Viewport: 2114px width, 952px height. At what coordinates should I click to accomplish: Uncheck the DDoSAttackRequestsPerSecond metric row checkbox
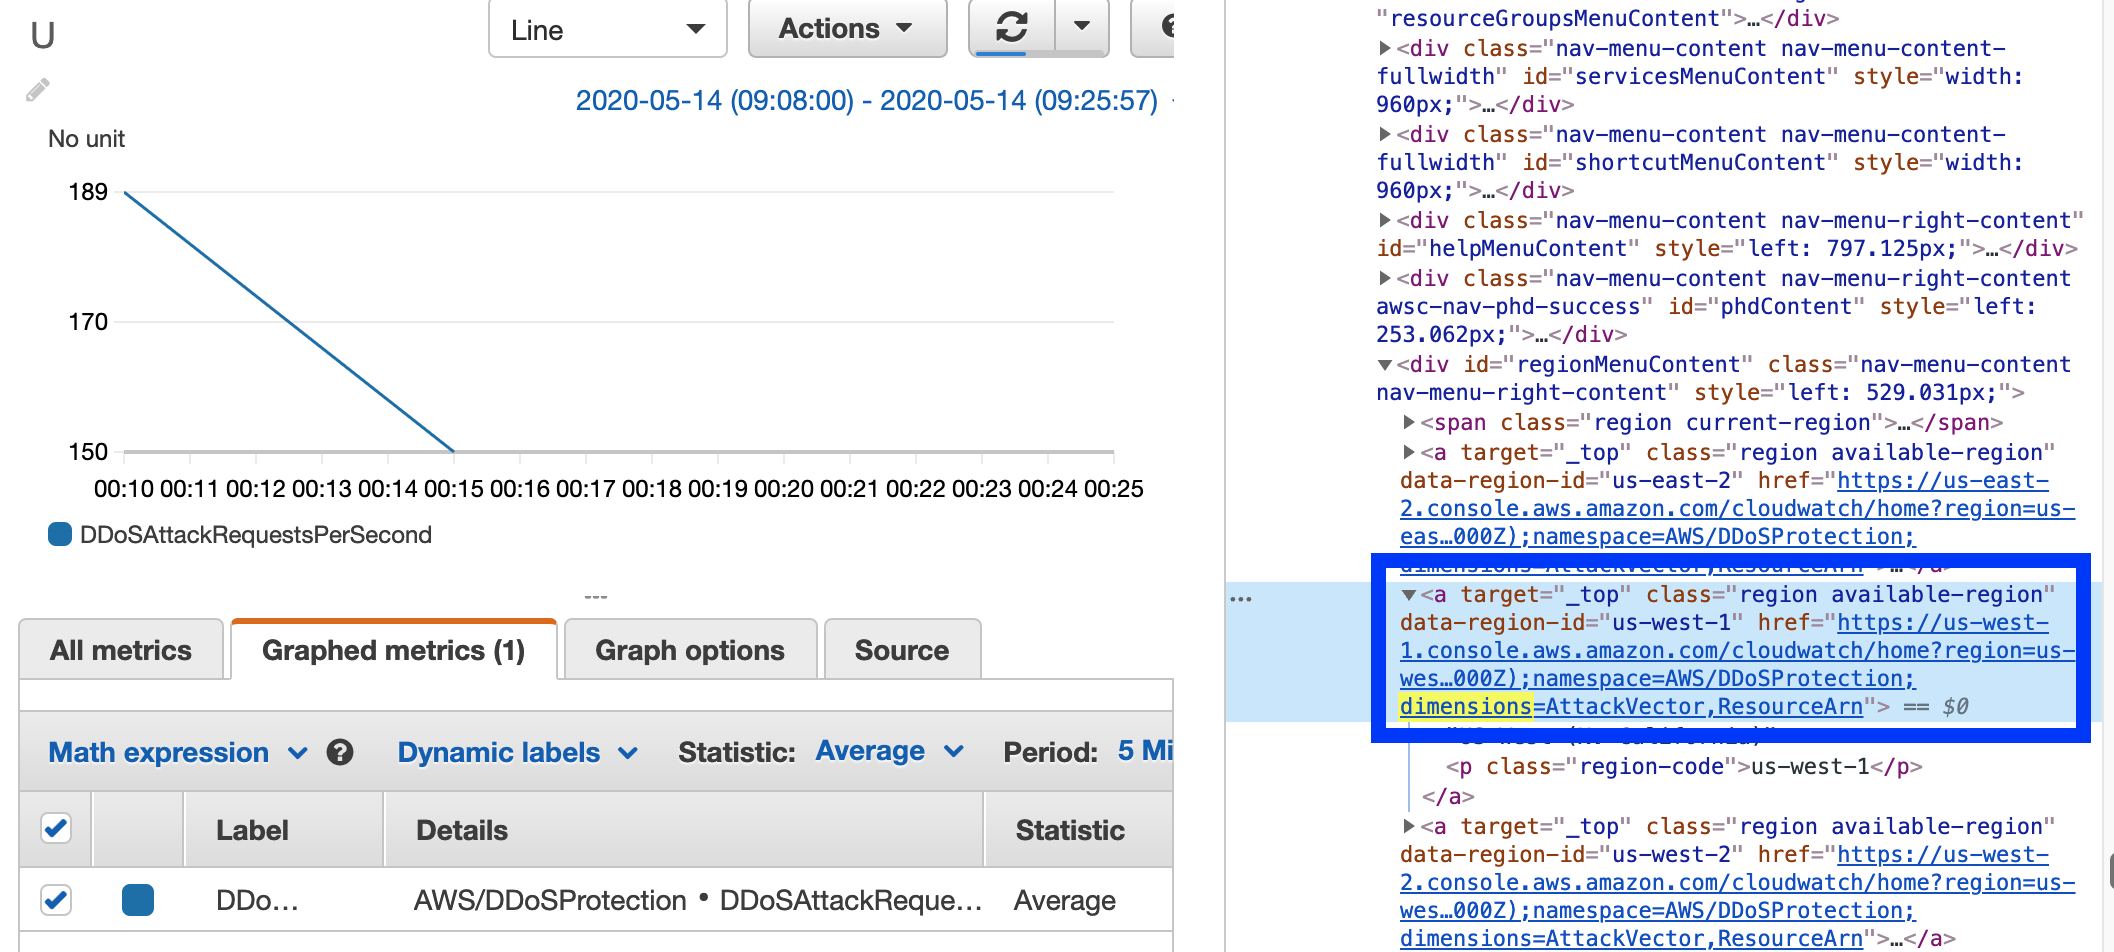coord(56,899)
